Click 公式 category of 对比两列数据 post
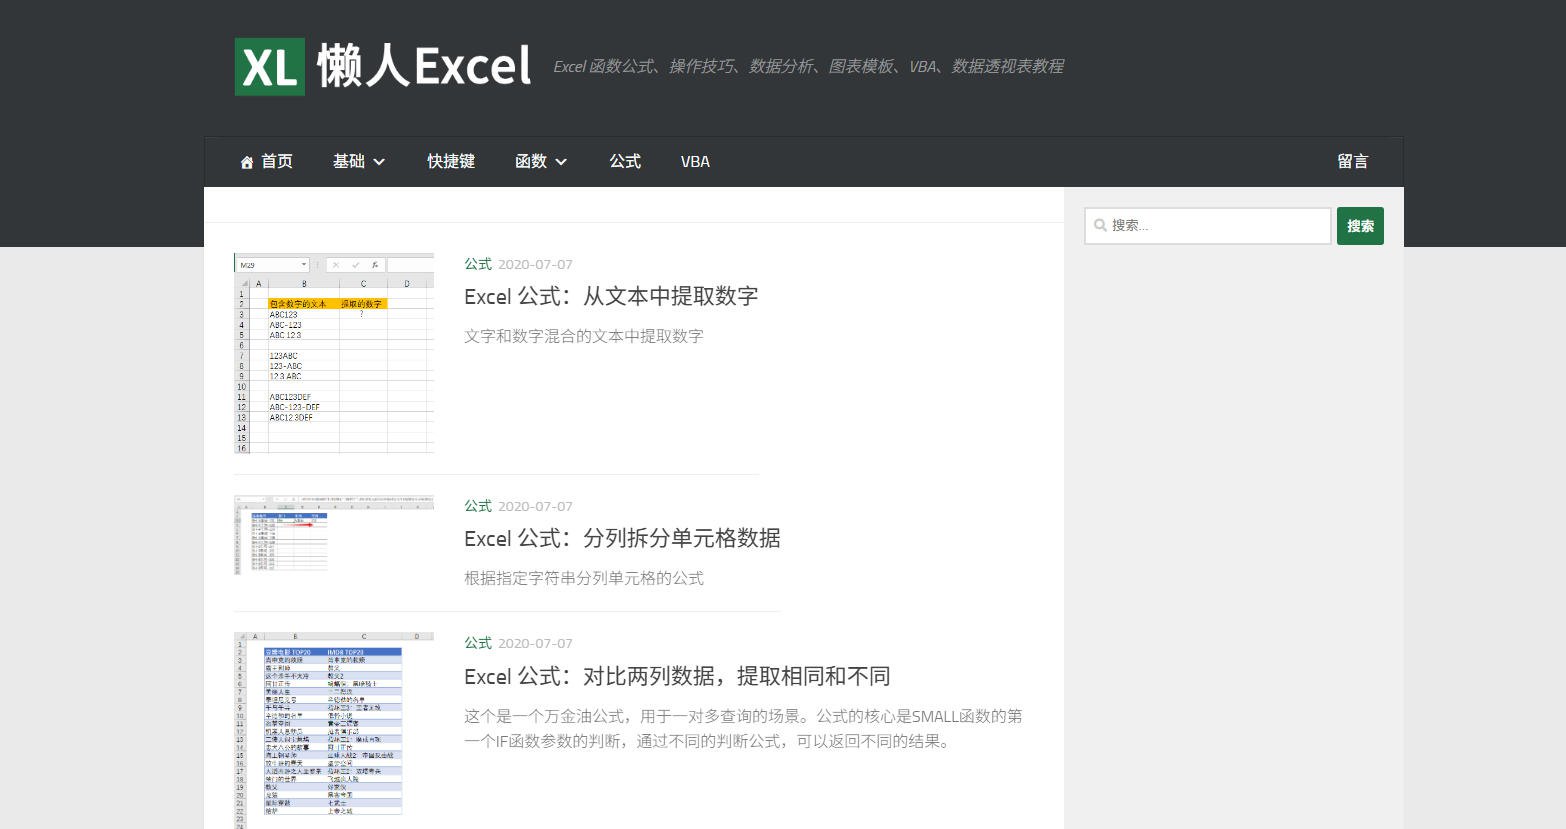 pyautogui.click(x=478, y=643)
